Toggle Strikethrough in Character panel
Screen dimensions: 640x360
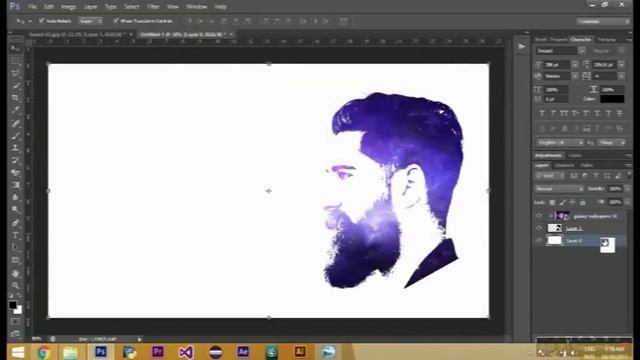(619, 113)
